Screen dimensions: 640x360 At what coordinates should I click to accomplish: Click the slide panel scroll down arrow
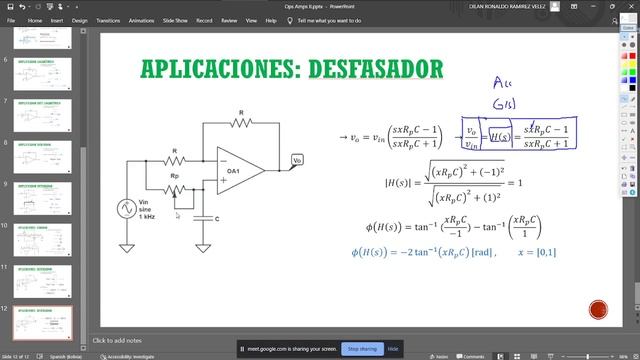(x=83, y=348)
